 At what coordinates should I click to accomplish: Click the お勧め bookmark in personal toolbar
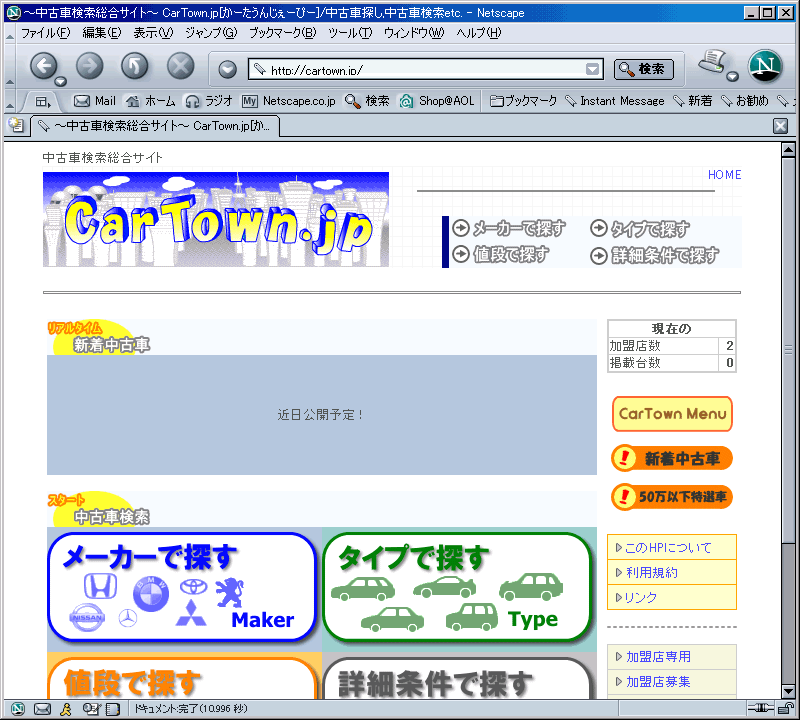745,101
